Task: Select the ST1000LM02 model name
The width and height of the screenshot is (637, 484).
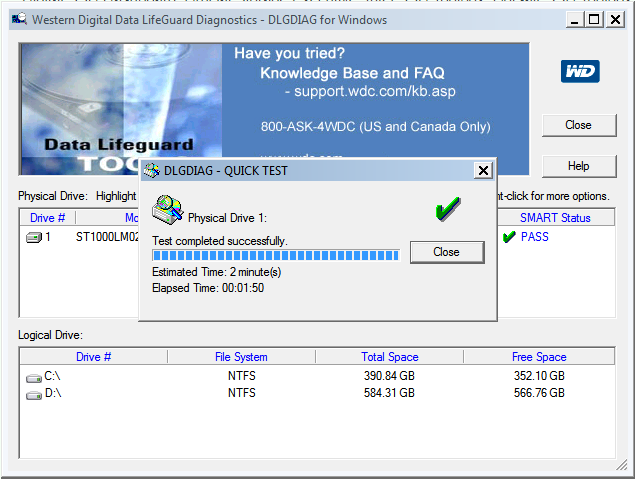Action: click(x=107, y=237)
